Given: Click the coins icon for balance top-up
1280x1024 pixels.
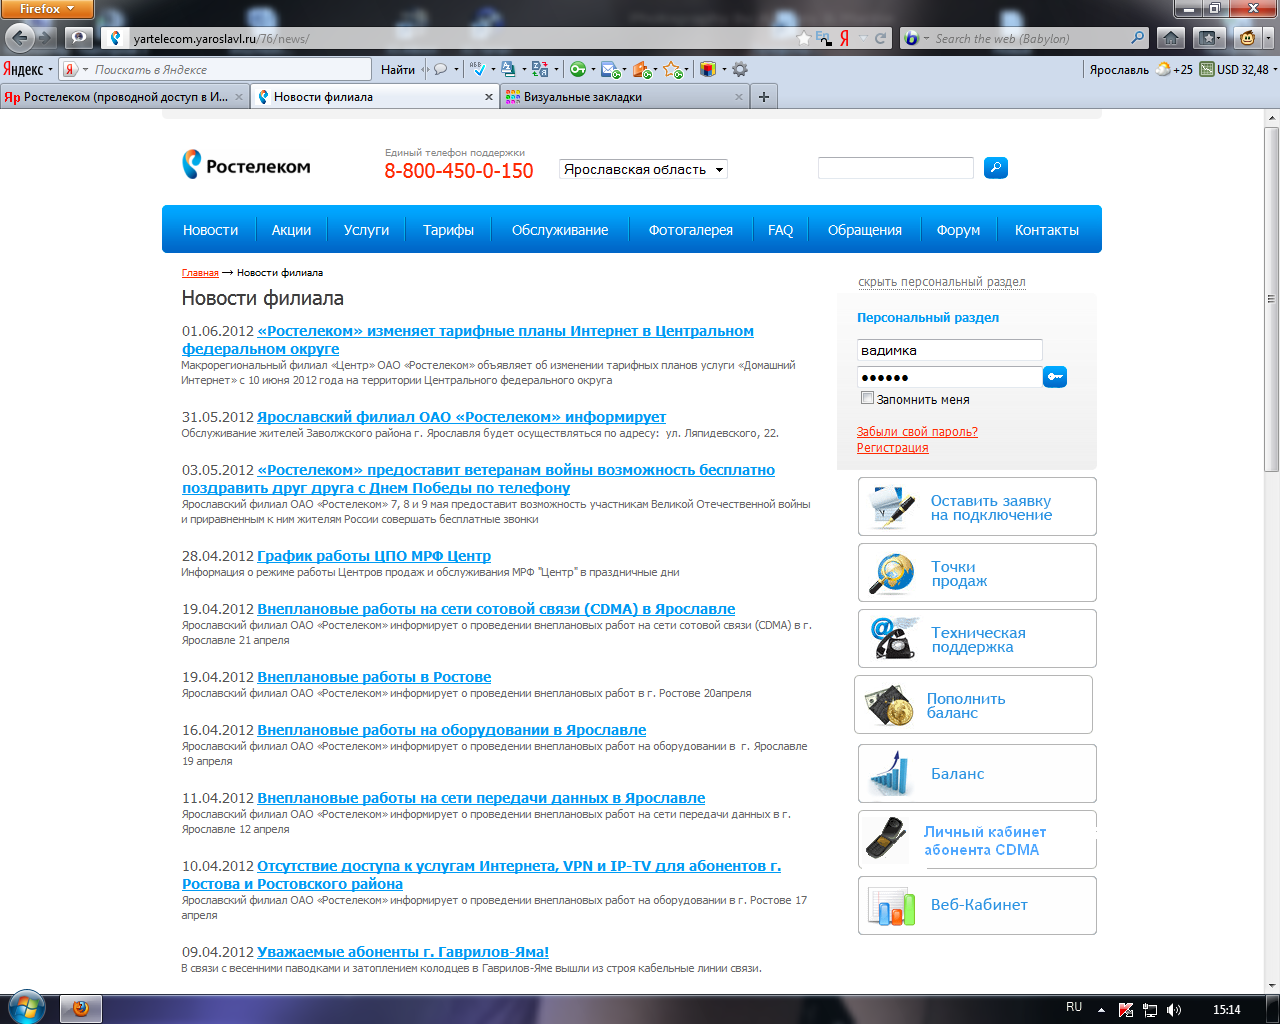Looking at the screenshot, I should click(x=889, y=705).
